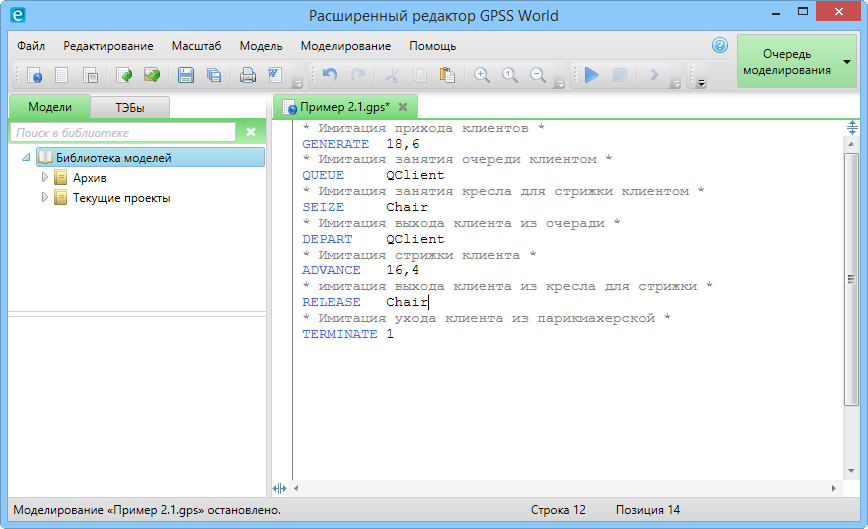Image resolution: width=868 pixels, height=529 pixels.
Task: Click the blue Help question mark icon
Action: tap(719, 45)
